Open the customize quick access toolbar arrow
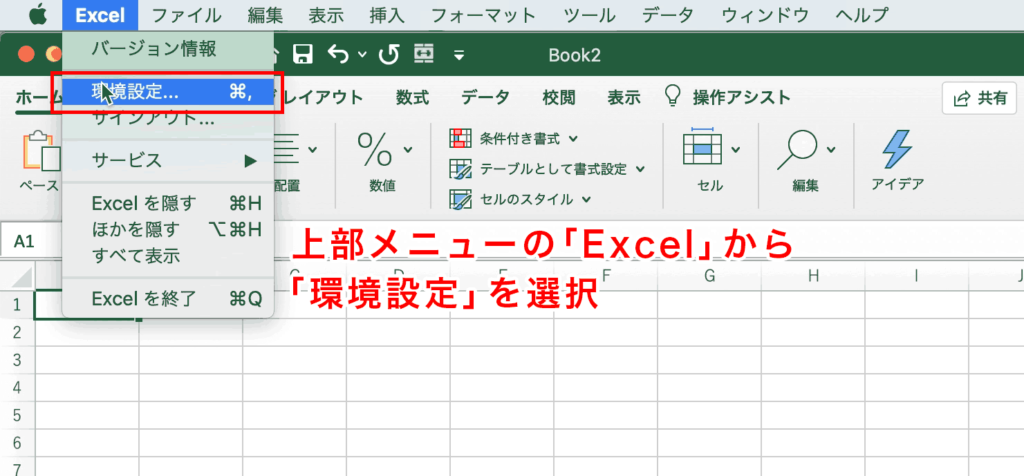1024x476 pixels. point(459,56)
